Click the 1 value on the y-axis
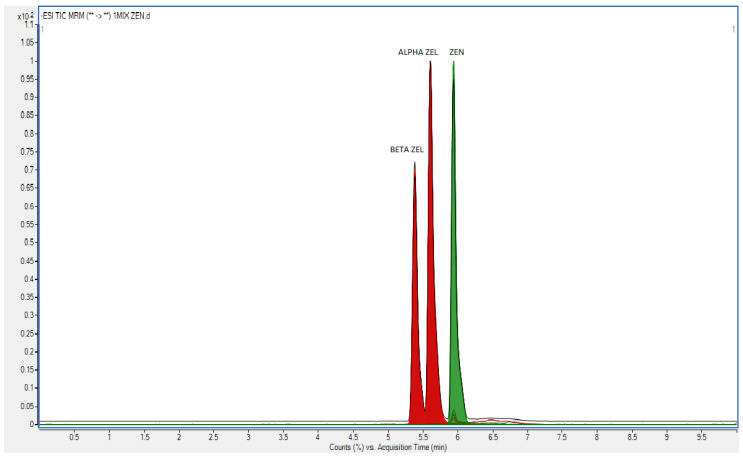The width and height of the screenshot is (743, 458). point(32,61)
